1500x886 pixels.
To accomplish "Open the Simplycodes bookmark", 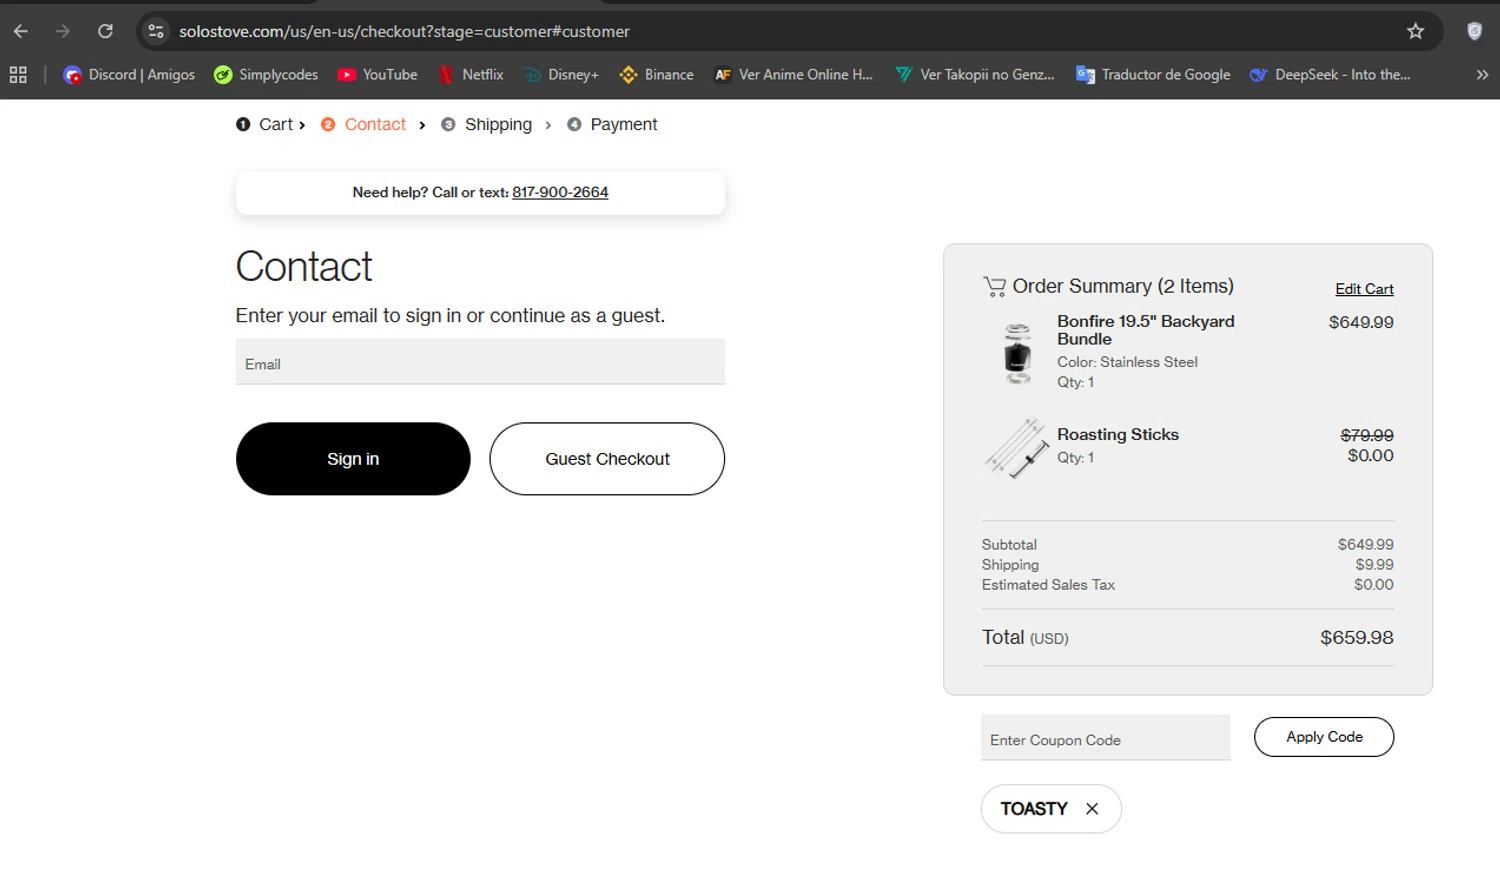I will point(266,74).
